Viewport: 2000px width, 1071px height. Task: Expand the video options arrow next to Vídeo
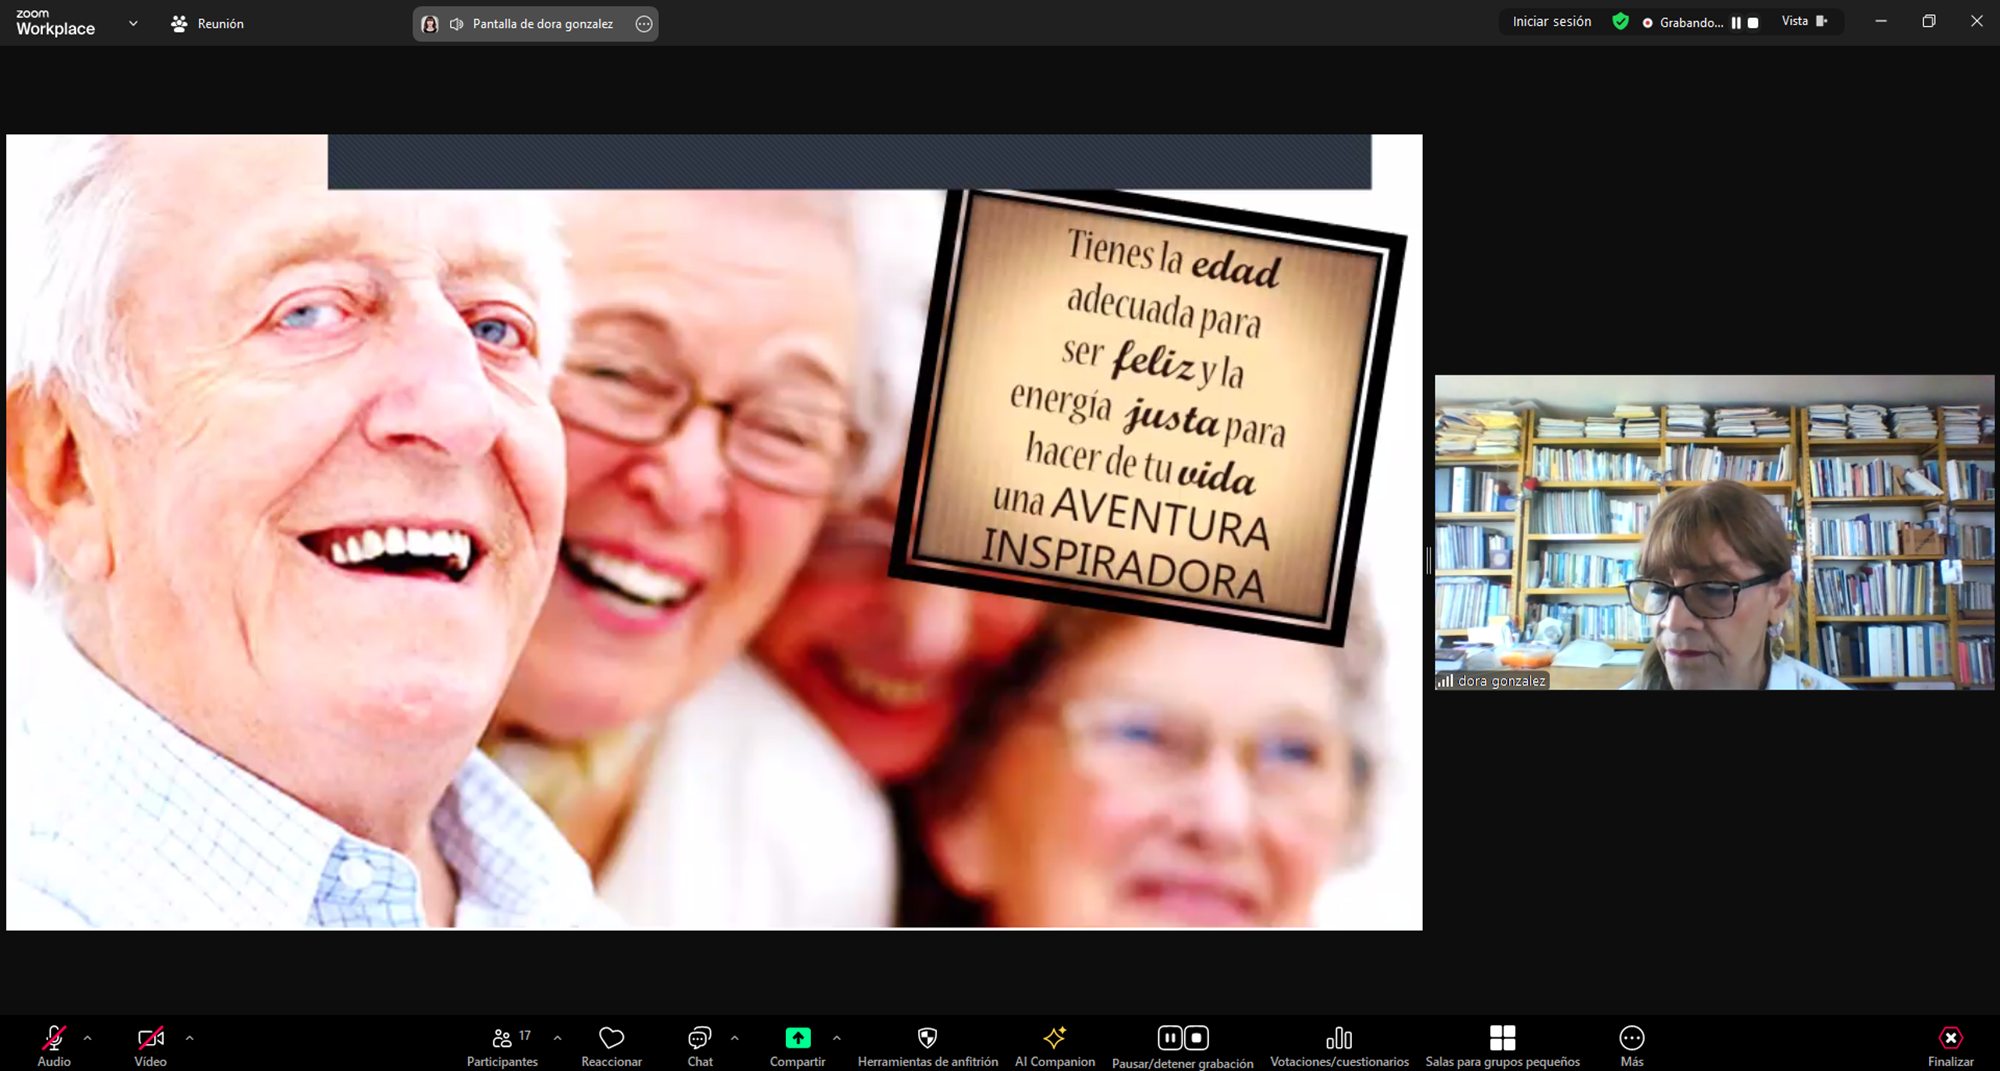pyautogui.click(x=189, y=1038)
